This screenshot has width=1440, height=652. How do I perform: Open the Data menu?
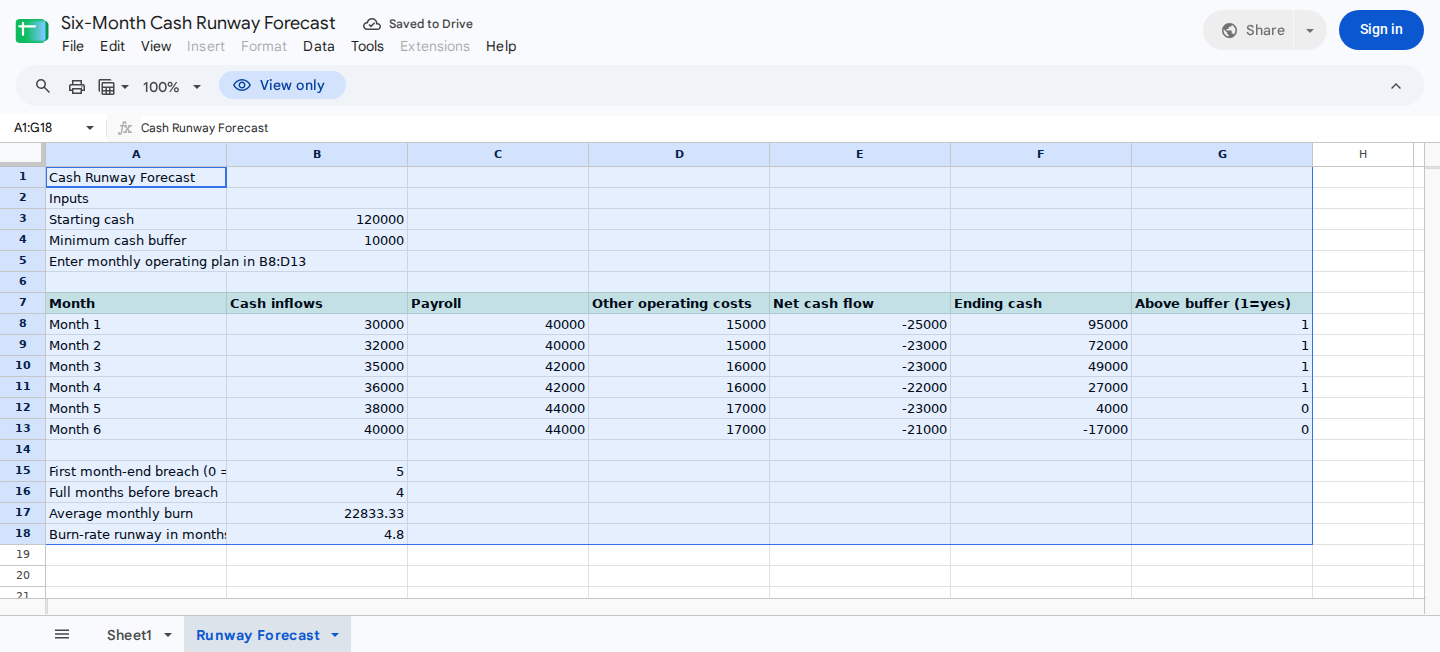(x=319, y=46)
